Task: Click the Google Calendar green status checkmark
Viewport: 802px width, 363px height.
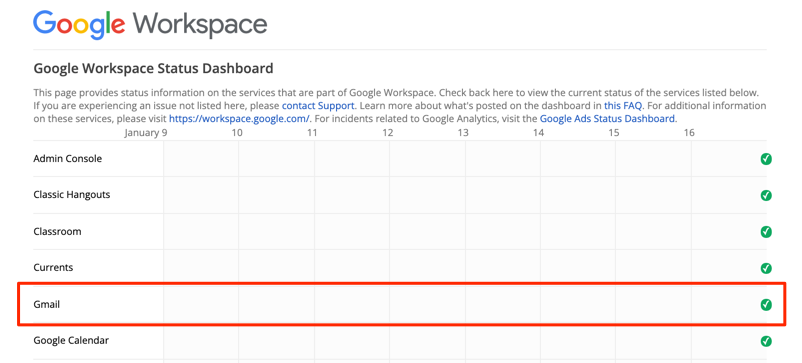Action: pos(766,341)
